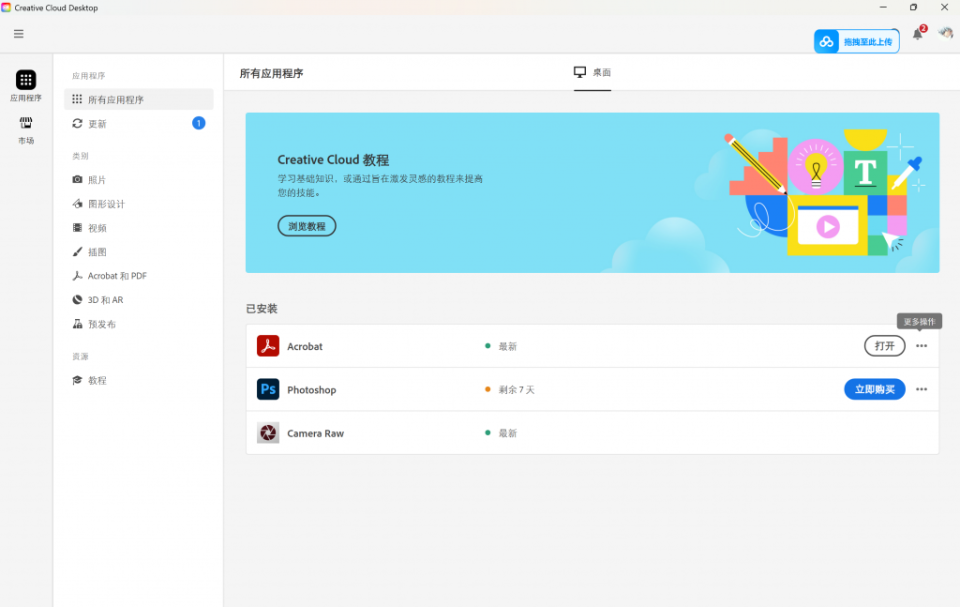Open the 市场 (Marketplace) sidebar icon
This screenshot has width=960, height=607.
click(26, 130)
